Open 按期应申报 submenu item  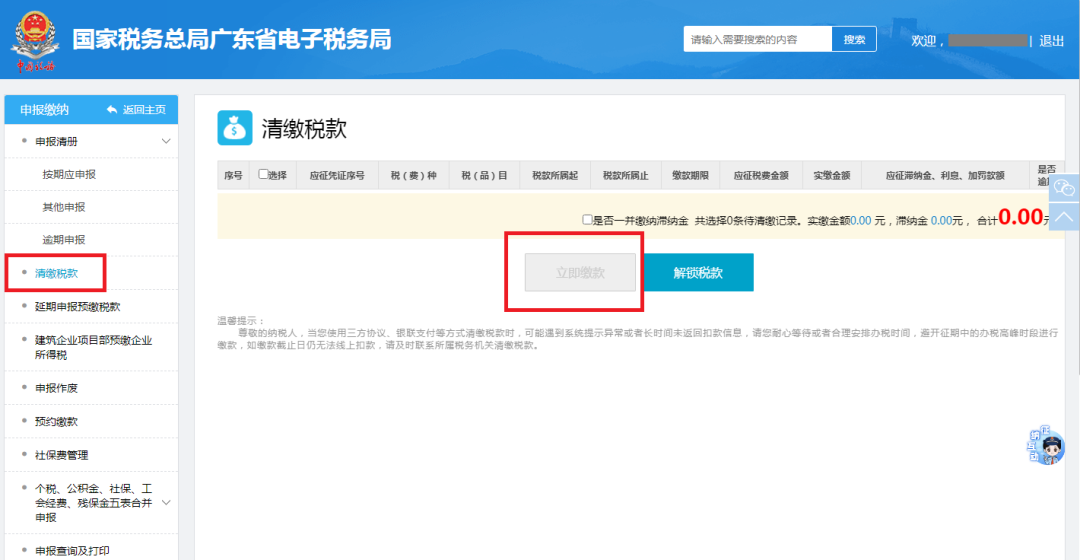click(x=69, y=174)
